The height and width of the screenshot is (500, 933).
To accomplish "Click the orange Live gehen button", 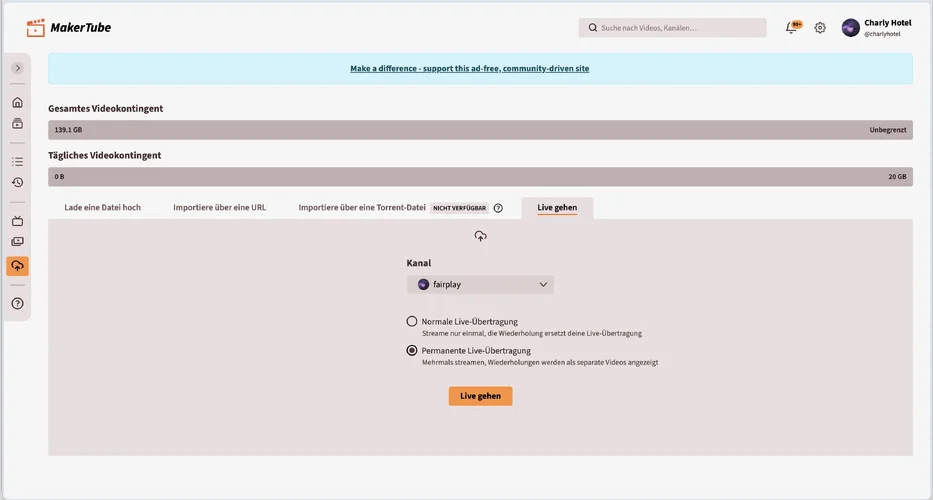I will click(x=480, y=396).
